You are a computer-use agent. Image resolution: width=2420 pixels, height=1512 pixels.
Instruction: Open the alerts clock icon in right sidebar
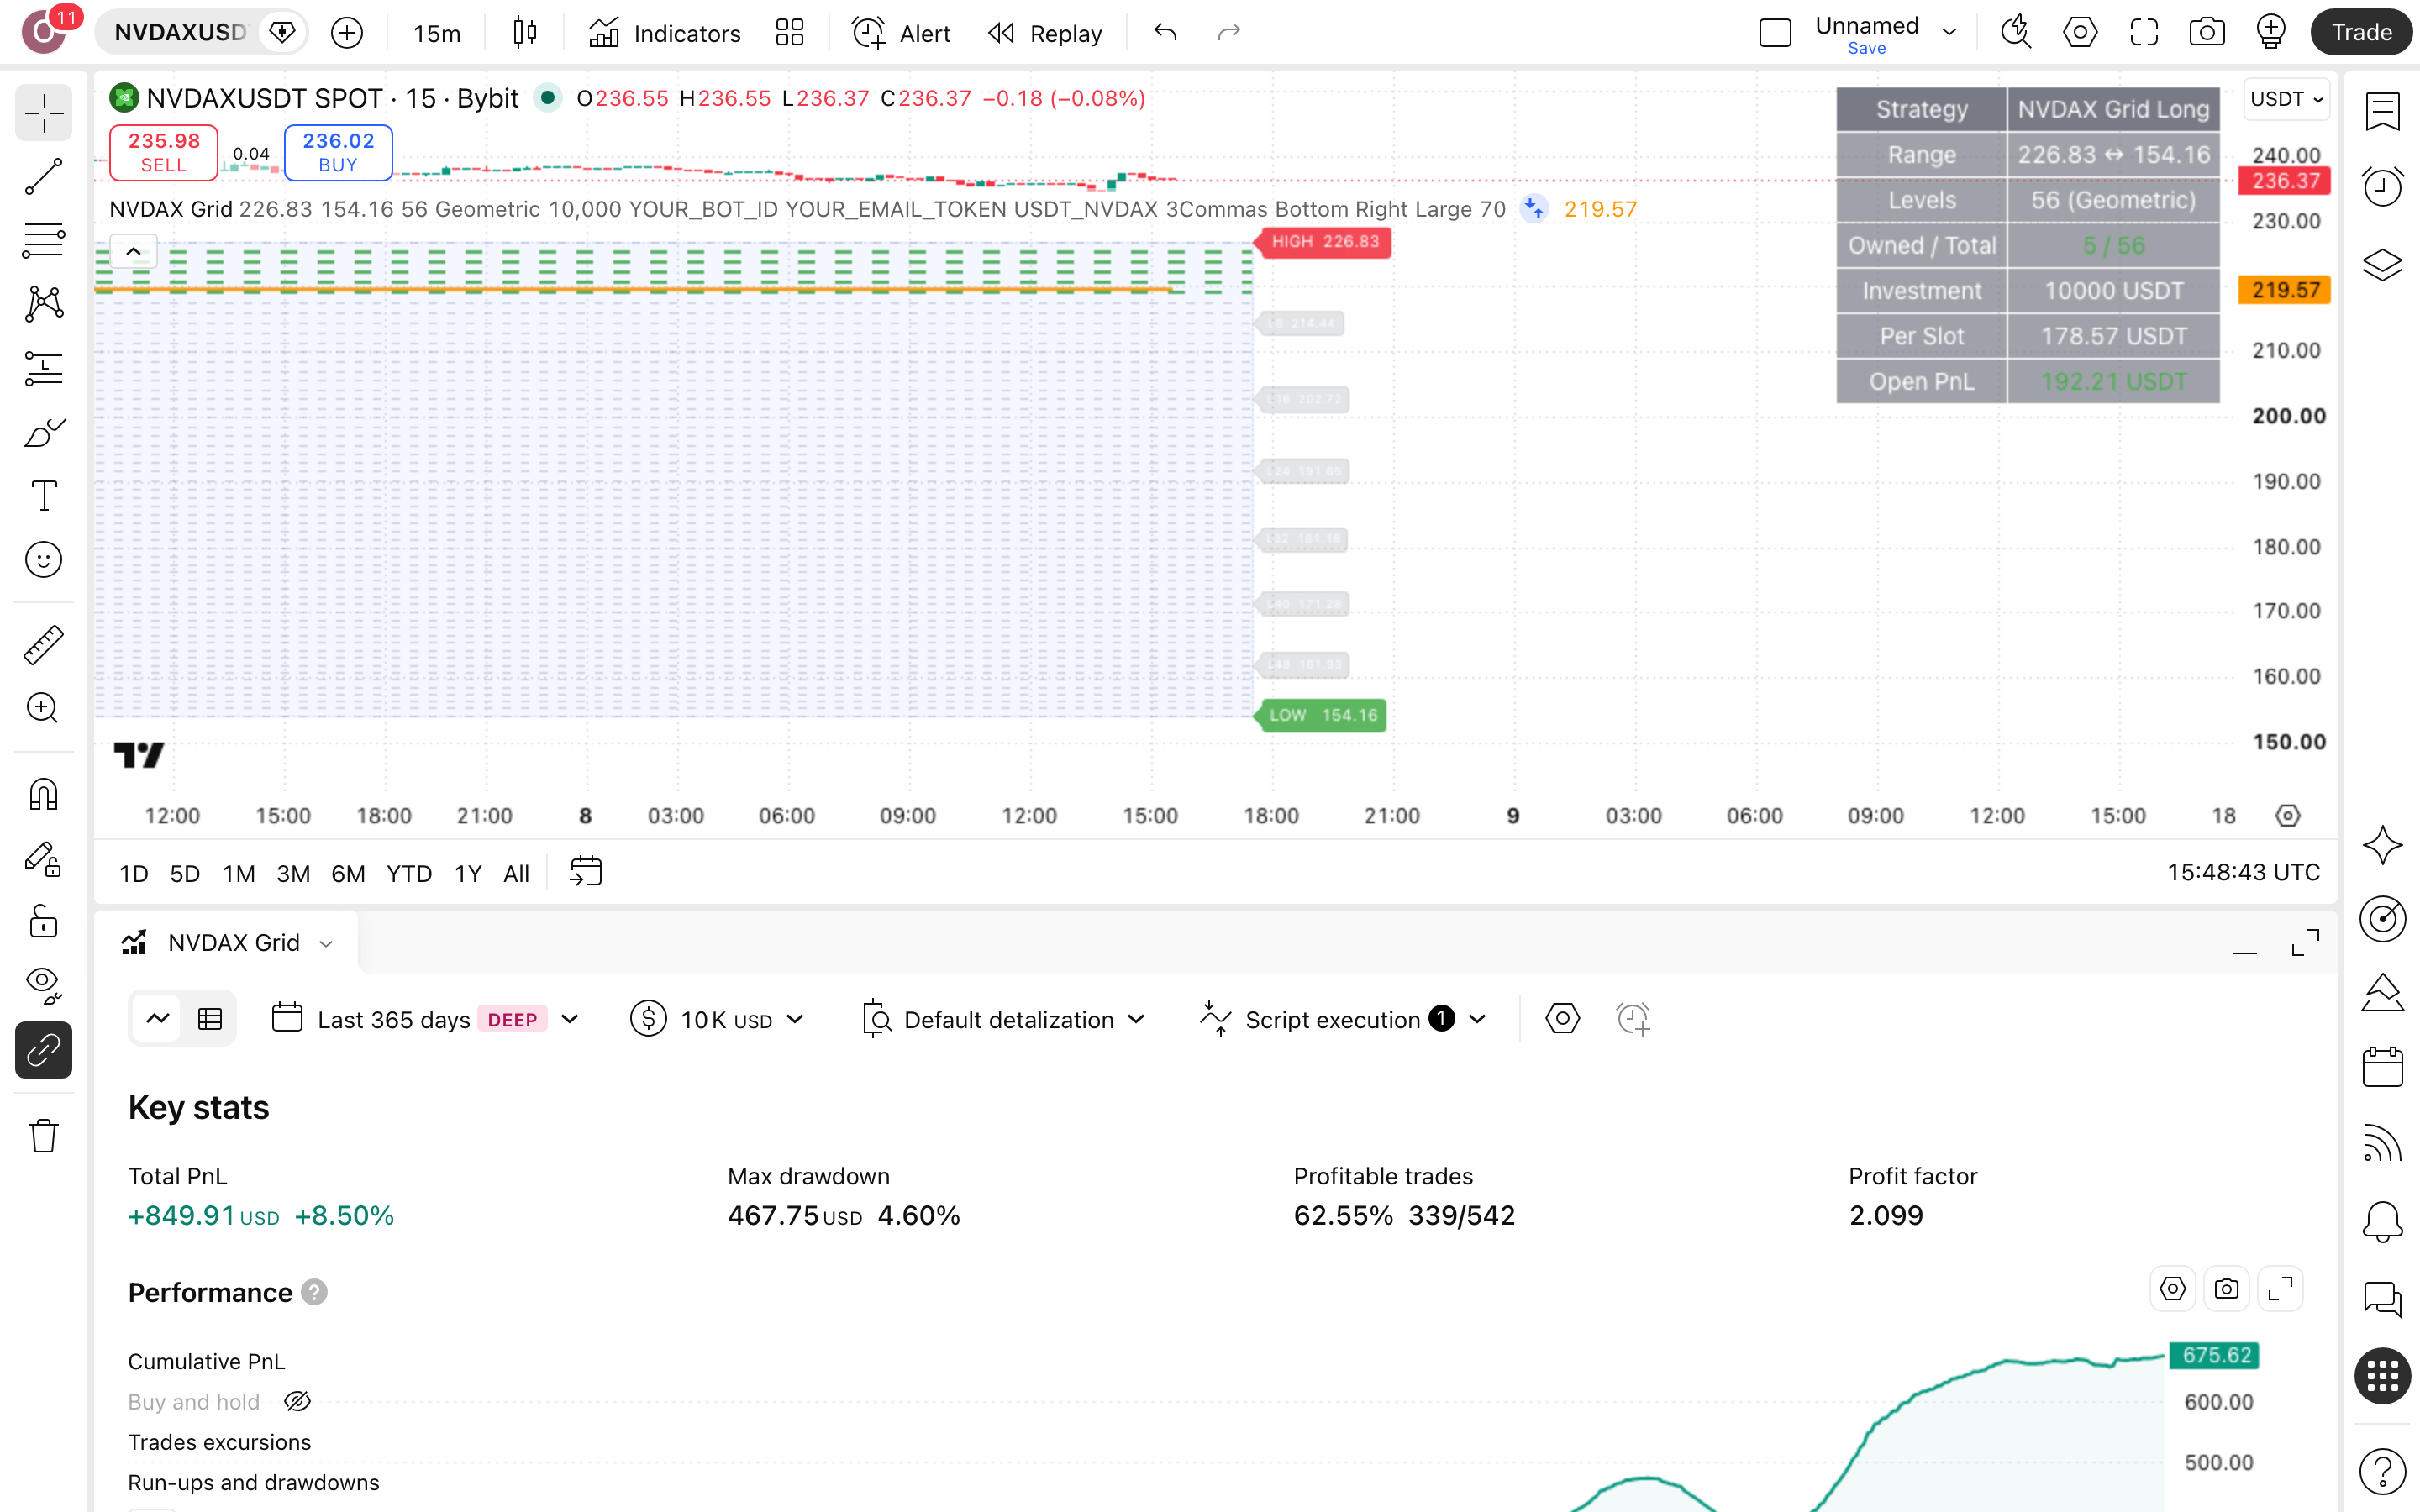click(x=2382, y=186)
